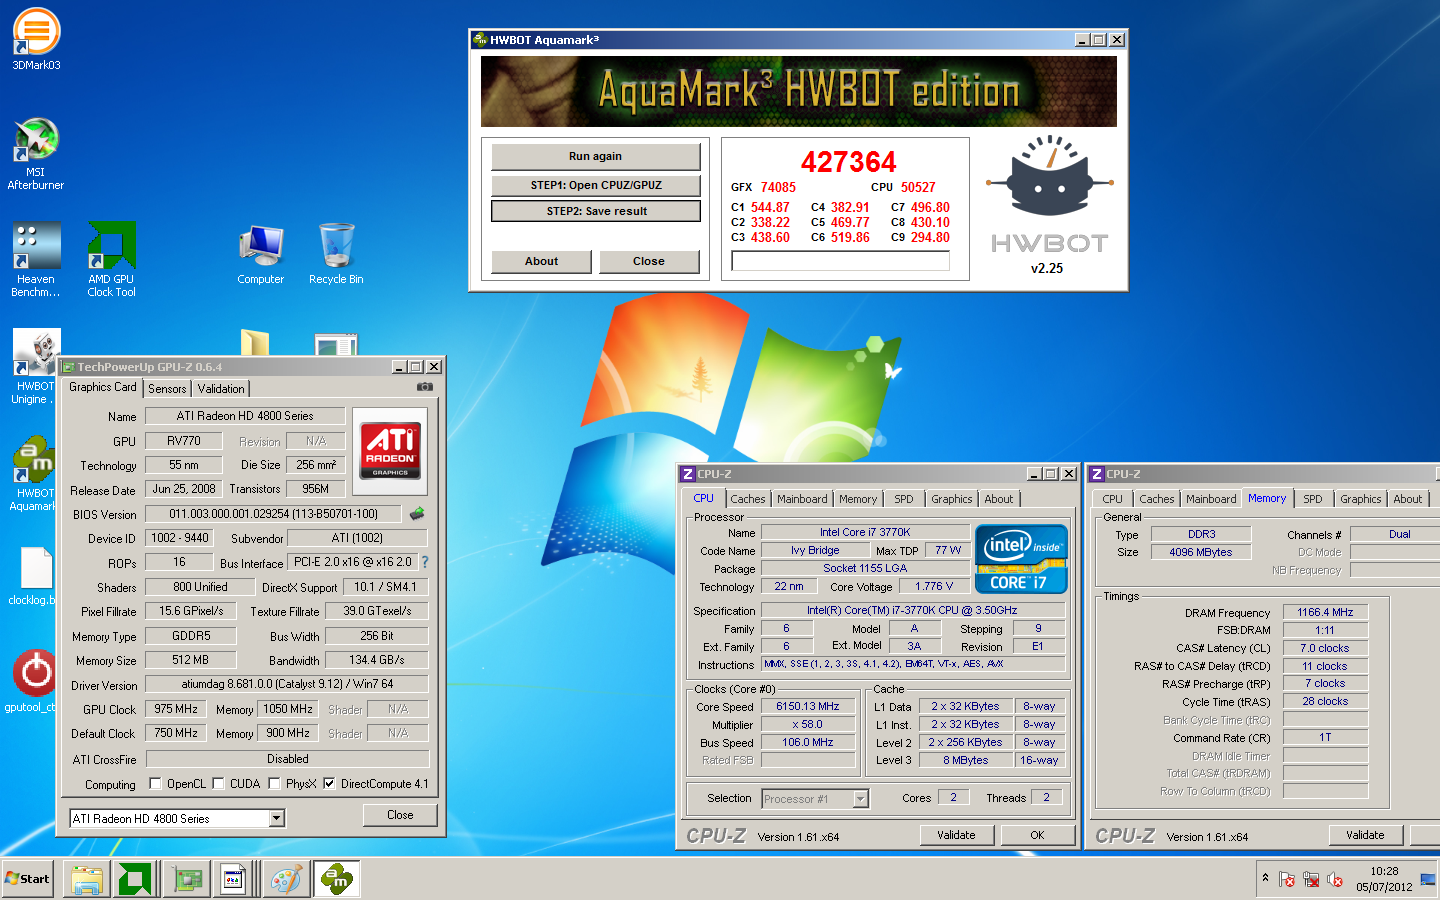1440x900 pixels.
Task: Launch the HWBOT Aquamark desktop shortcut
Action: pos(33,474)
